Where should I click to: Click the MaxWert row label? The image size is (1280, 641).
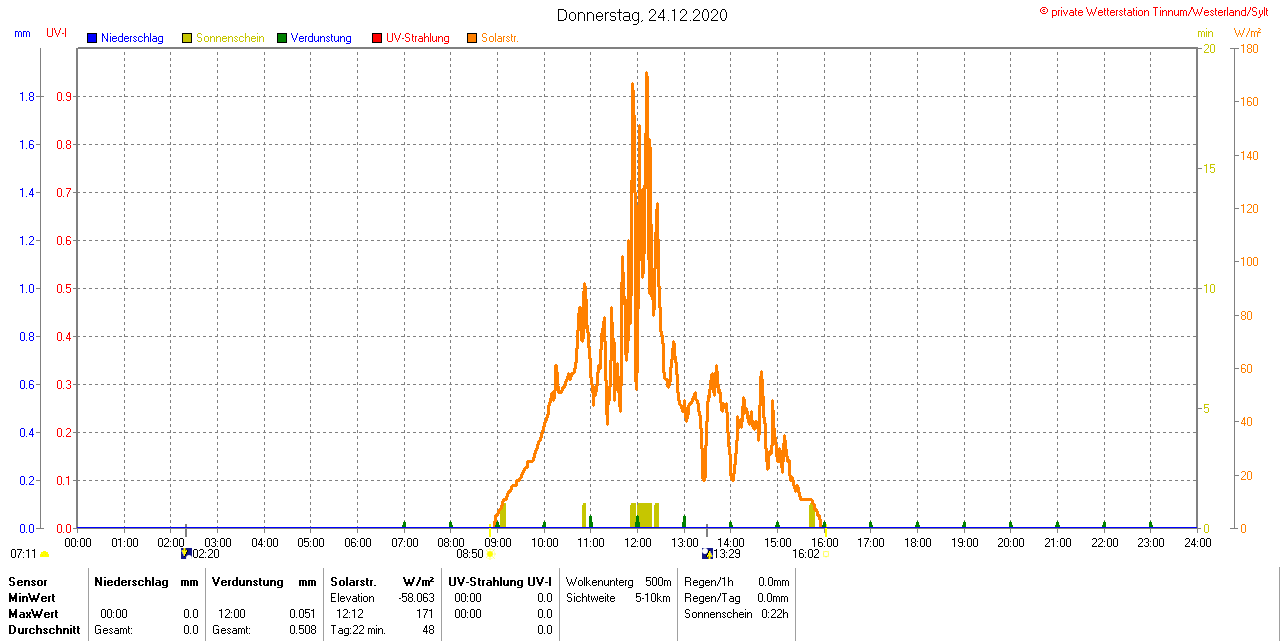pyautogui.click(x=34, y=614)
